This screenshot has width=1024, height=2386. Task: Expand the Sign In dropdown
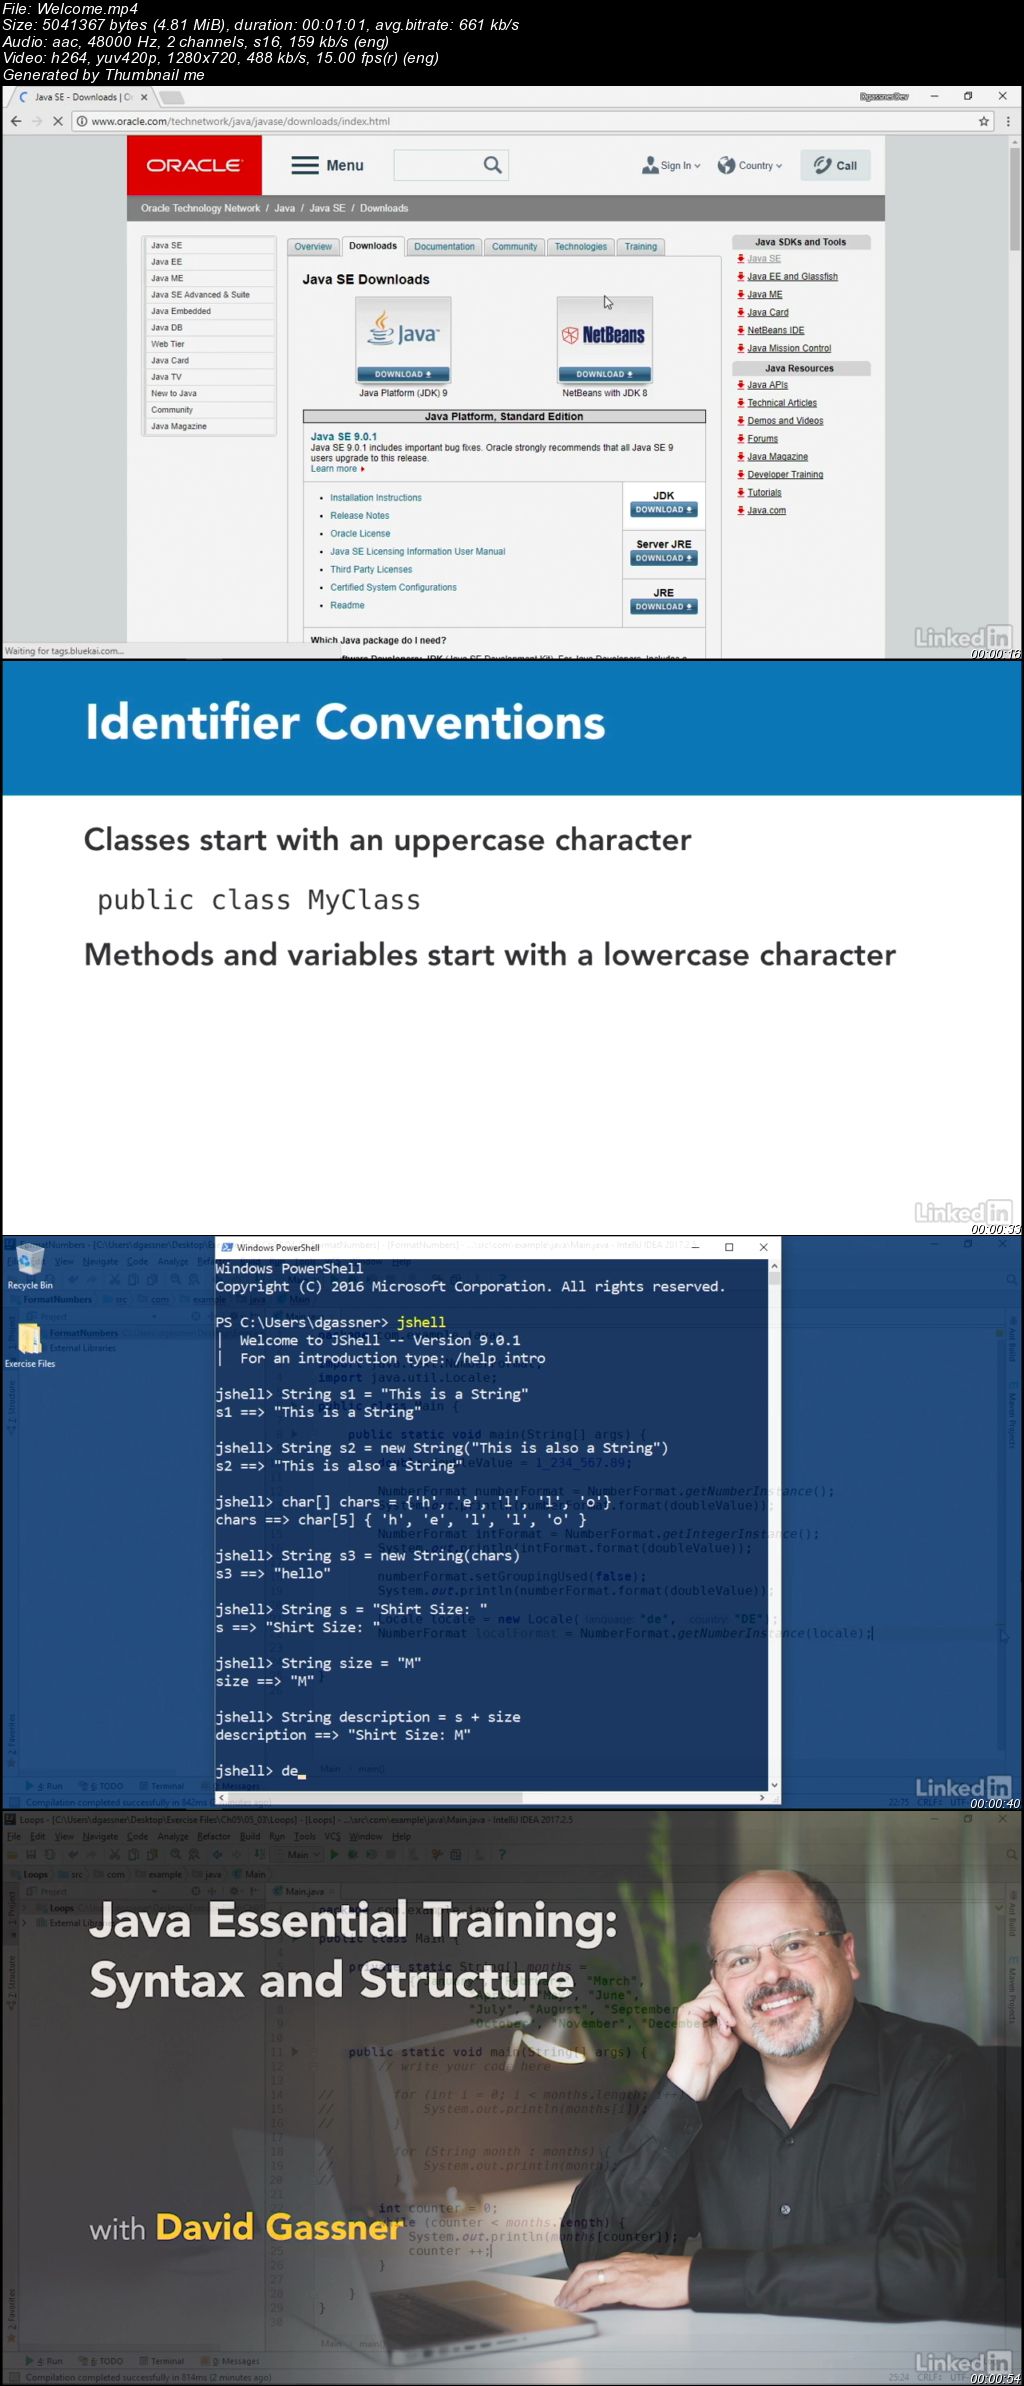[672, 165]
